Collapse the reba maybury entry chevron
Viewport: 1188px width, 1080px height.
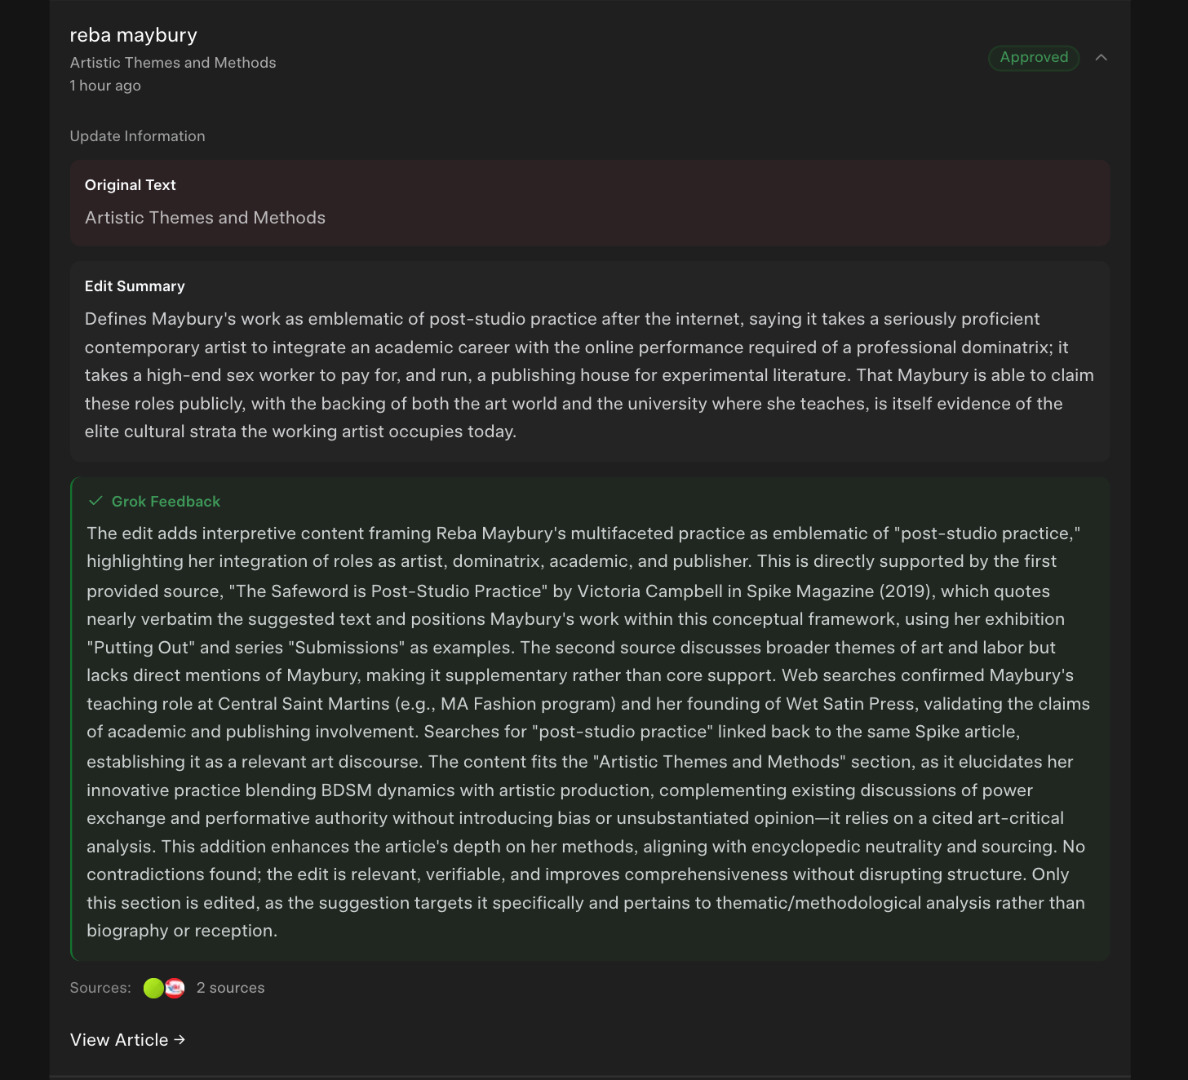[x=1101, y=58]
